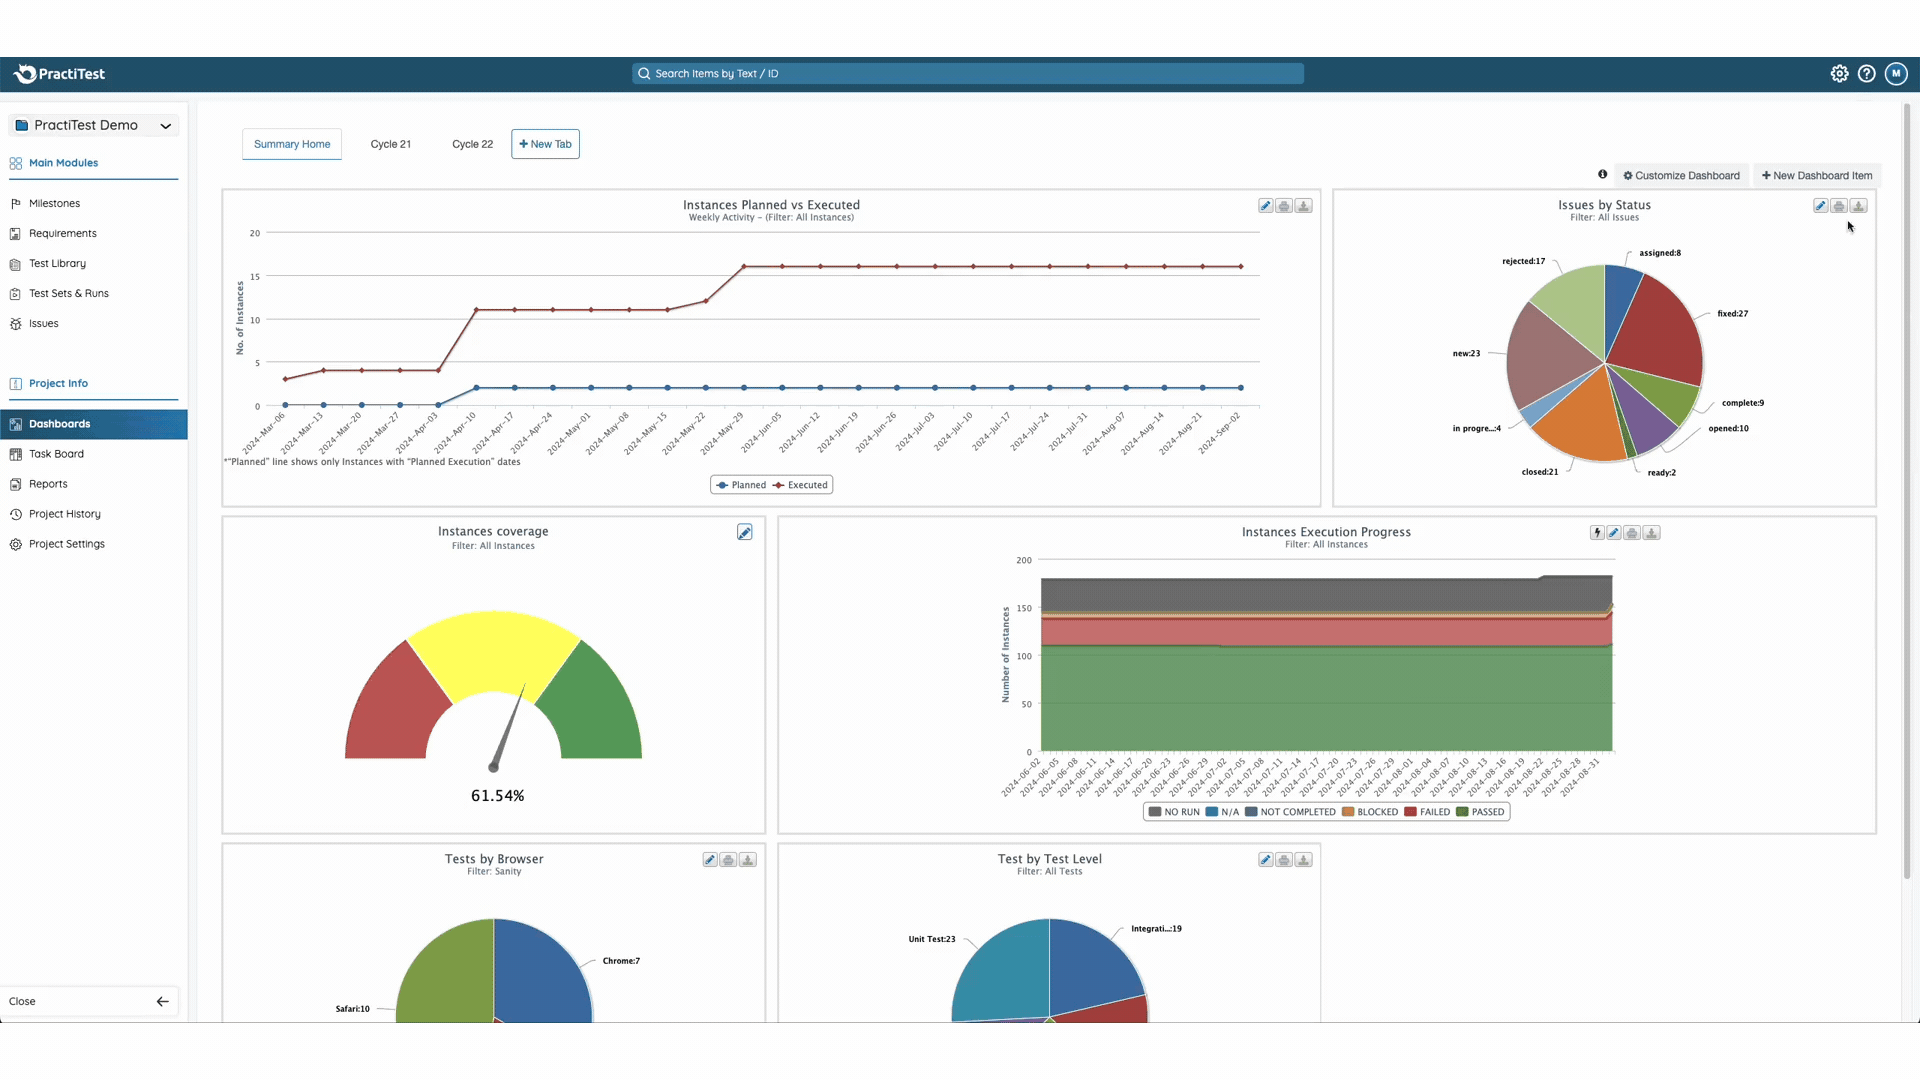Toggle PASSED series in execution progress legend
Viewport: 1920px width, 1080px height.
(1480, 812)
